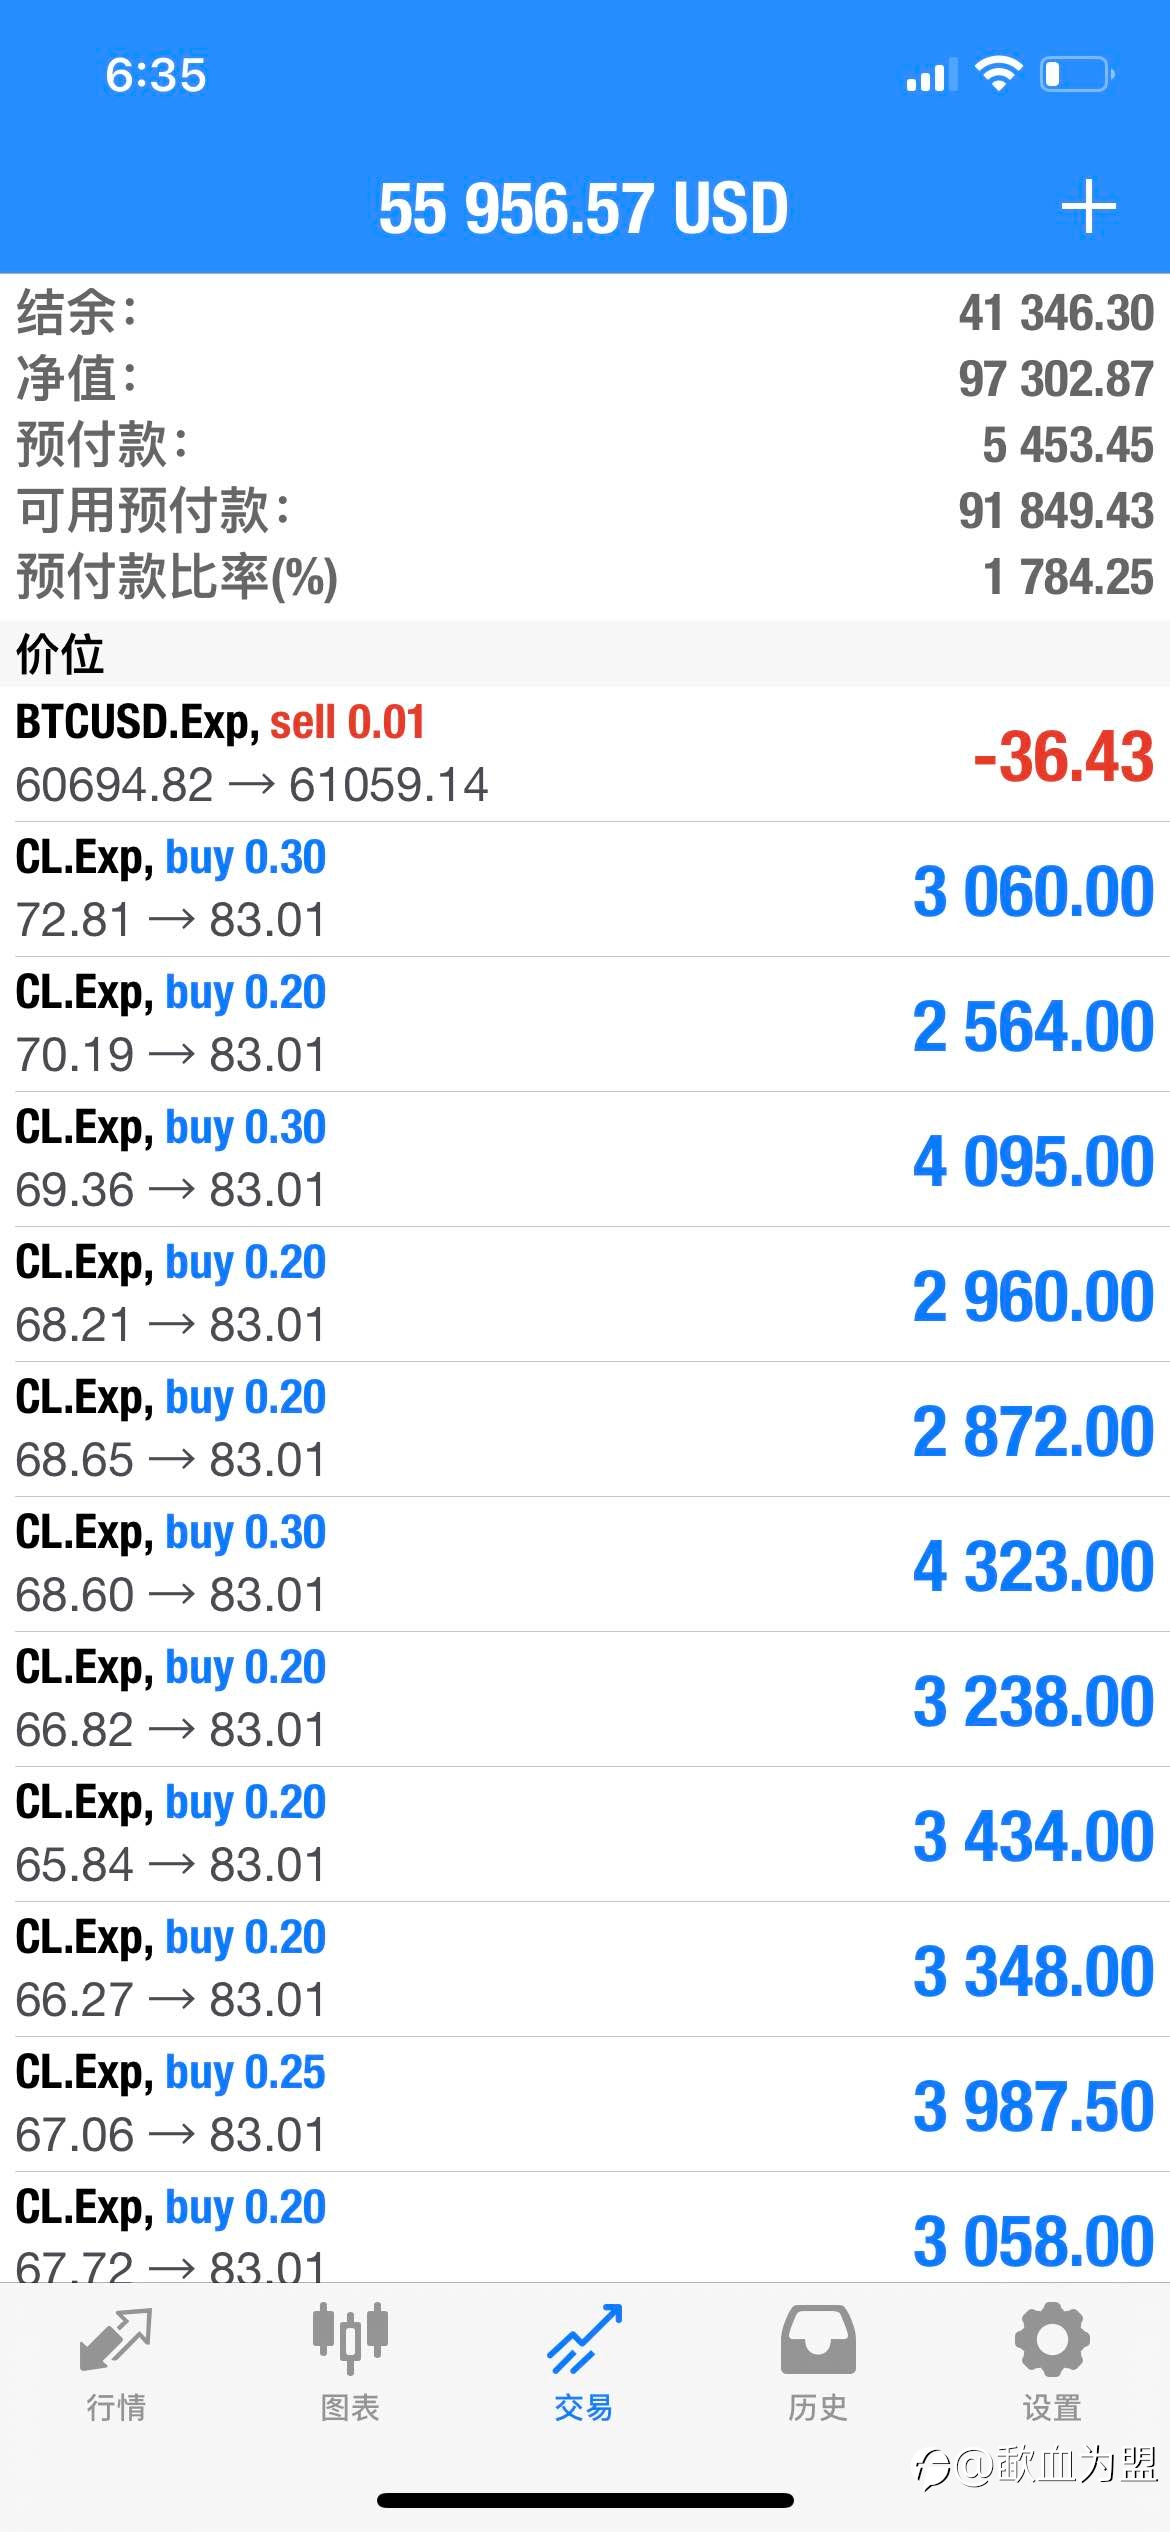Tap the plus icon for new order
1170x2532 pixels.
(1088, 207)
